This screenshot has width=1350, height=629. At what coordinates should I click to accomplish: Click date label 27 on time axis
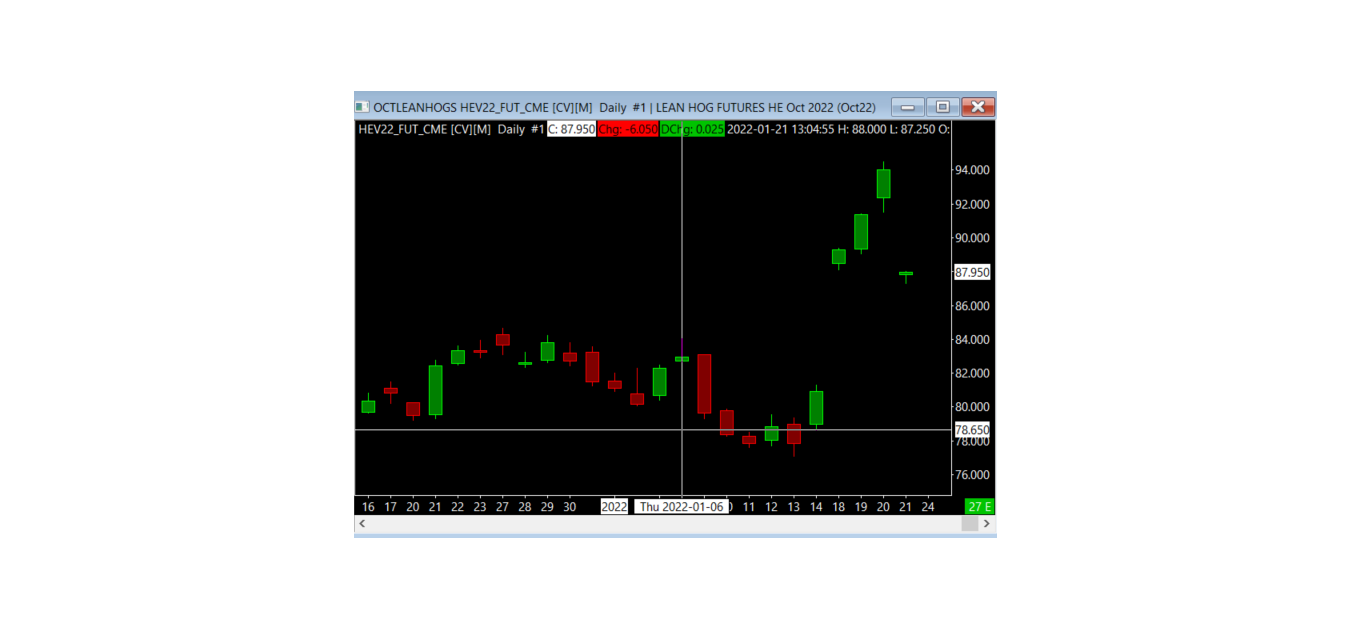502,506
